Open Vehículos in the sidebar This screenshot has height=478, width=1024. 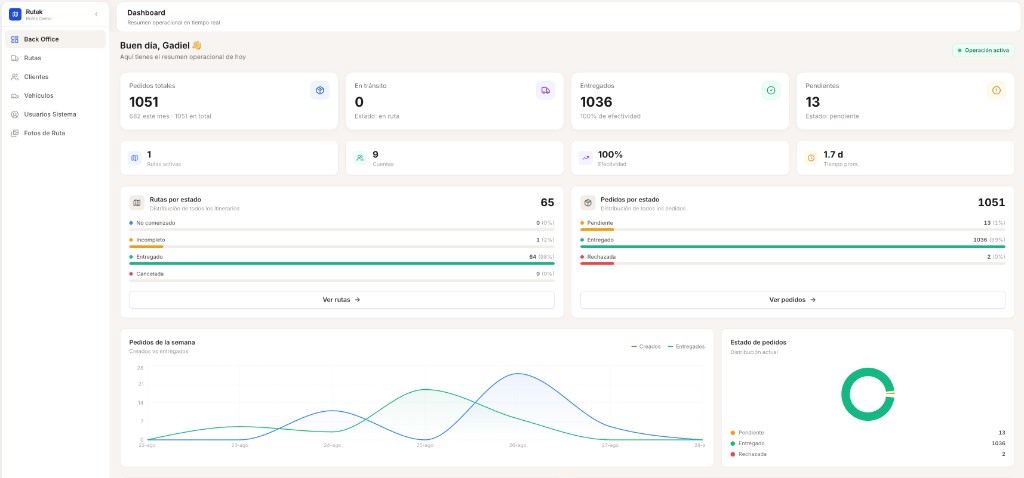(56, 95)
